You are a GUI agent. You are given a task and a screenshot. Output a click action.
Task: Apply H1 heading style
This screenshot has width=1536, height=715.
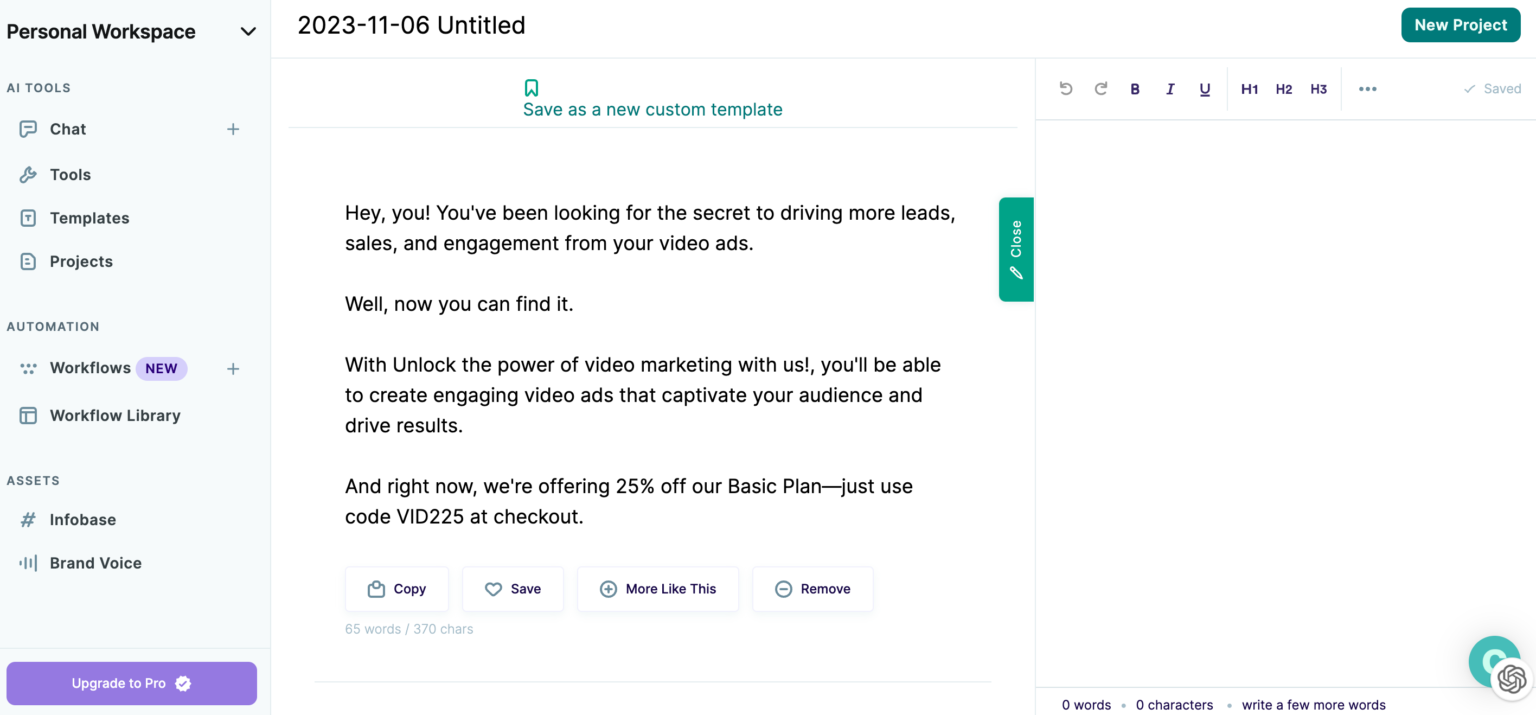point(1249,89)
